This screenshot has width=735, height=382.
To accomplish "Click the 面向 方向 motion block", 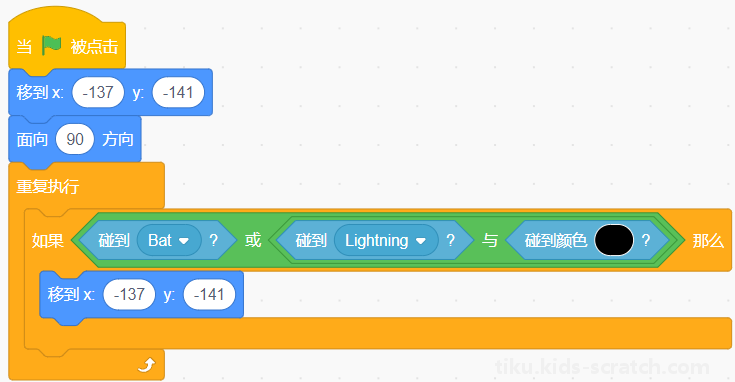I will (75, 139).
